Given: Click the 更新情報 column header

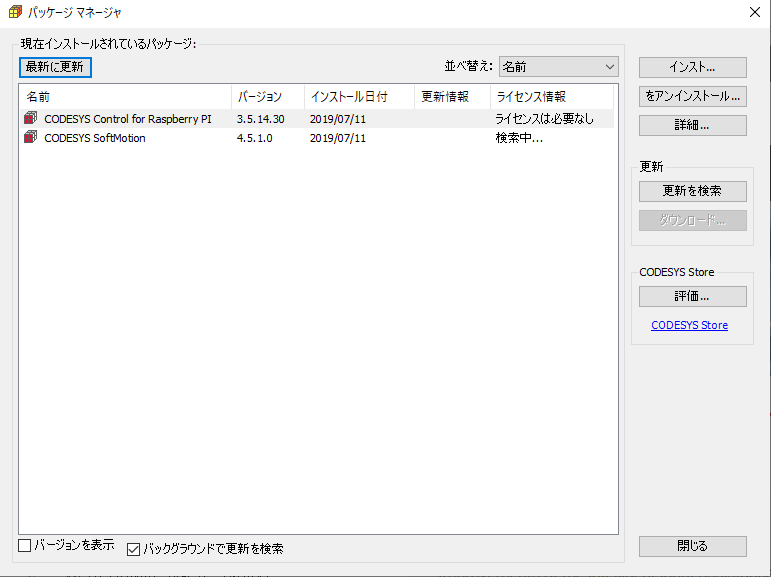Looking at the screenshot, I should (x=452, y=97).
